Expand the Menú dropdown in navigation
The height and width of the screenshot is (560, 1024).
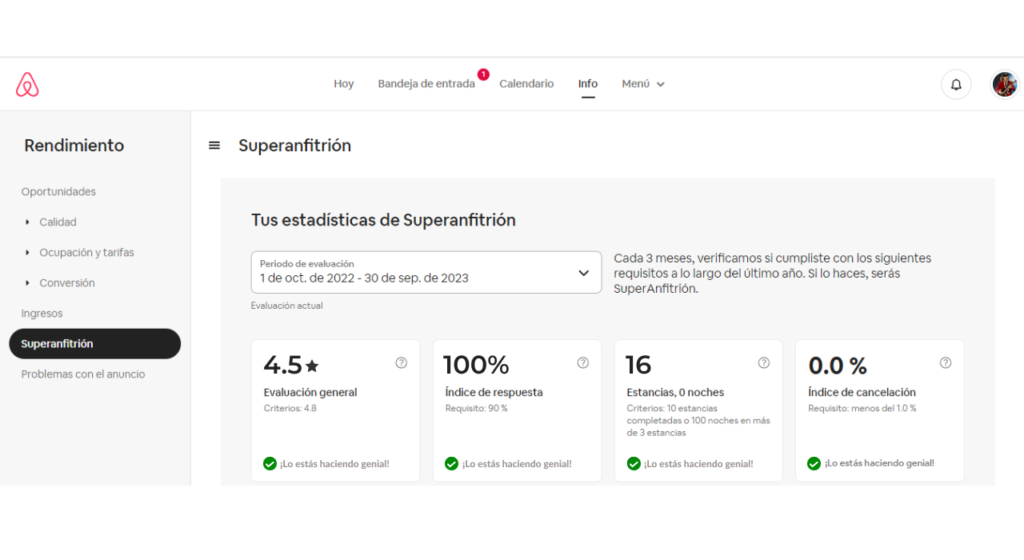(x=643, y=84)
